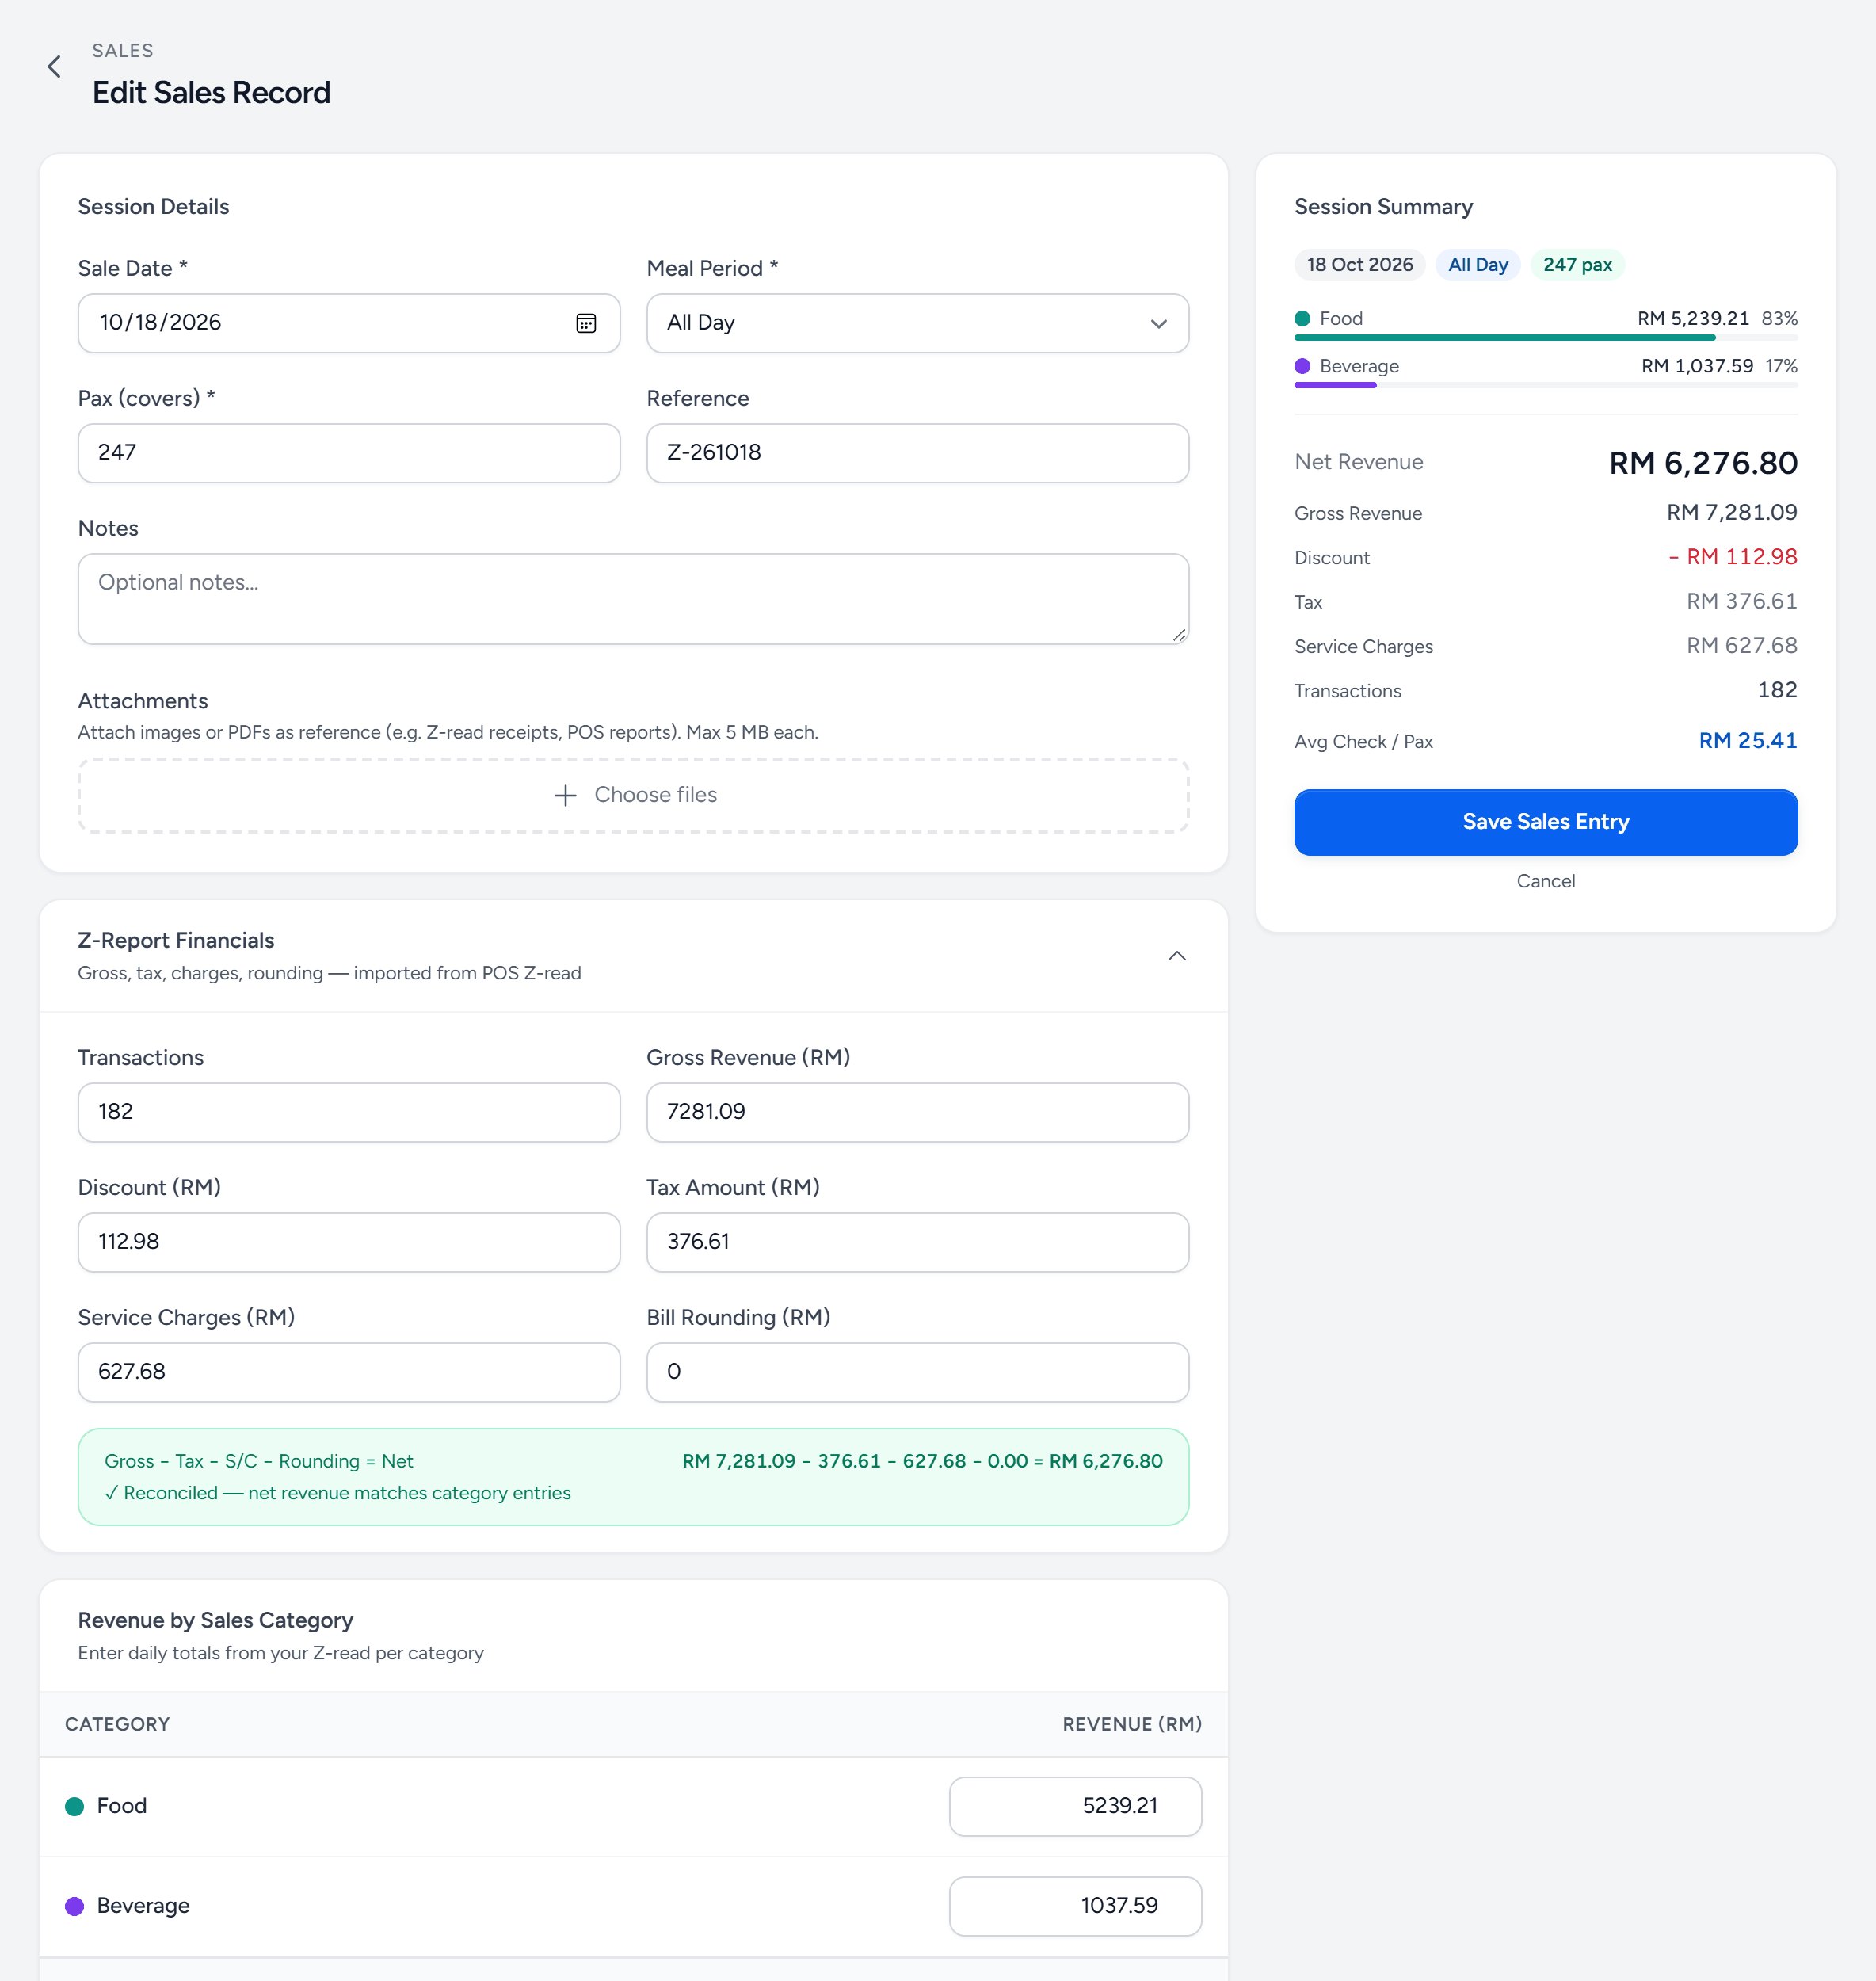Click the Bill Rounding (RM) field
Viewport: 1876px width, 1981px height.
coord(917,1372)
